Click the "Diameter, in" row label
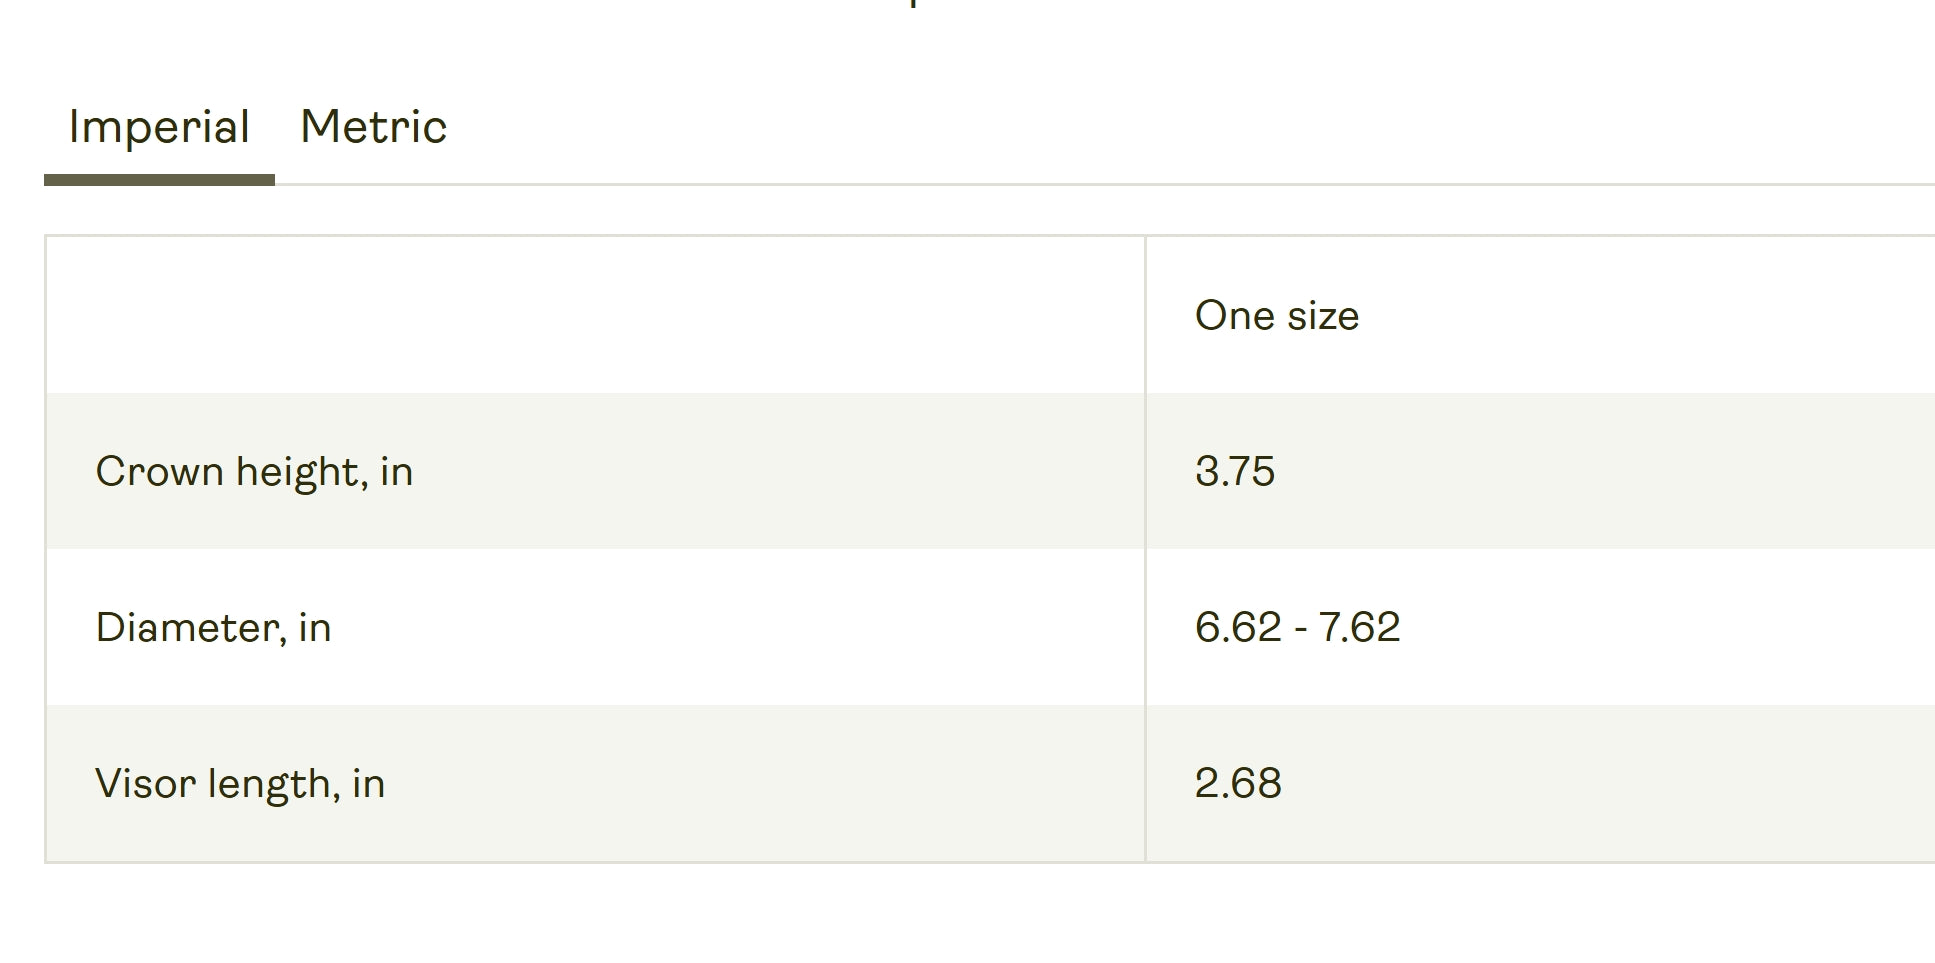 (213, 628)
